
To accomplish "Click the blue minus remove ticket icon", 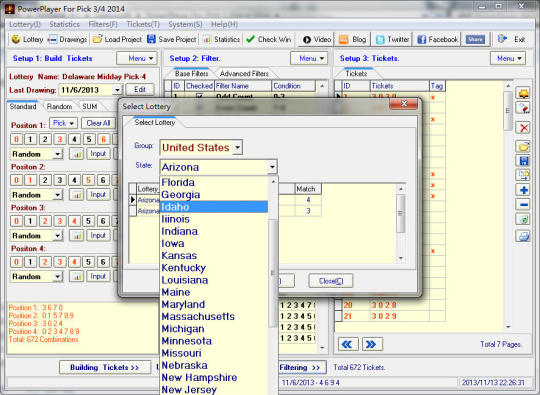I will (523, 205).
